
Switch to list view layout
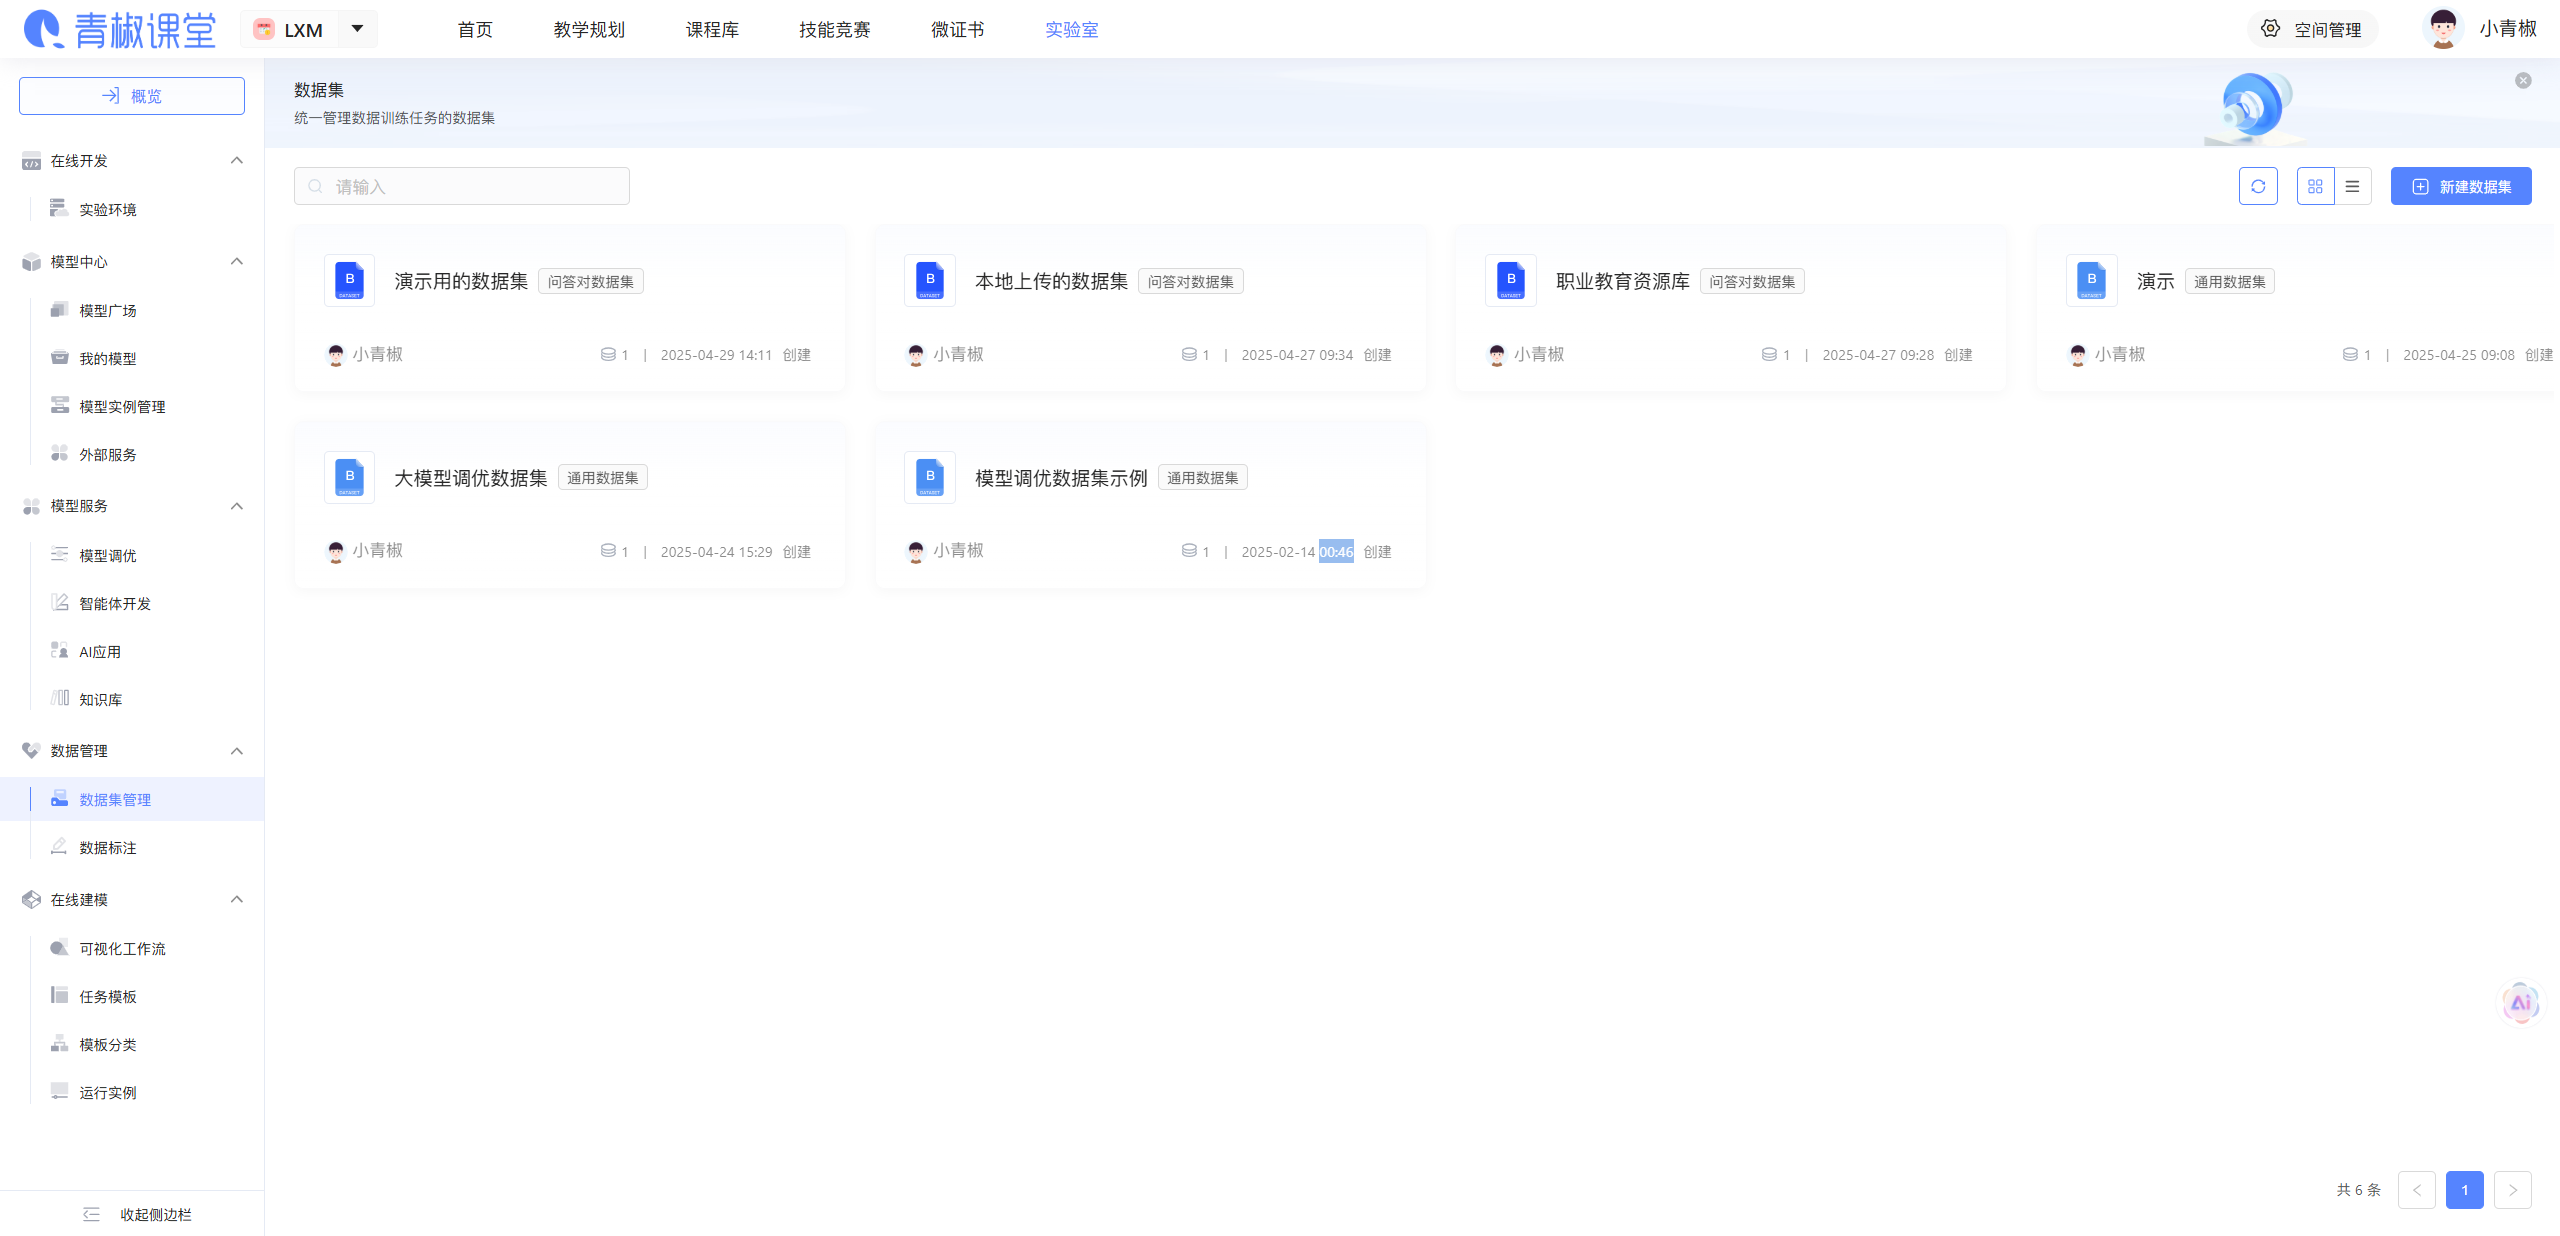pos(2352,186)
